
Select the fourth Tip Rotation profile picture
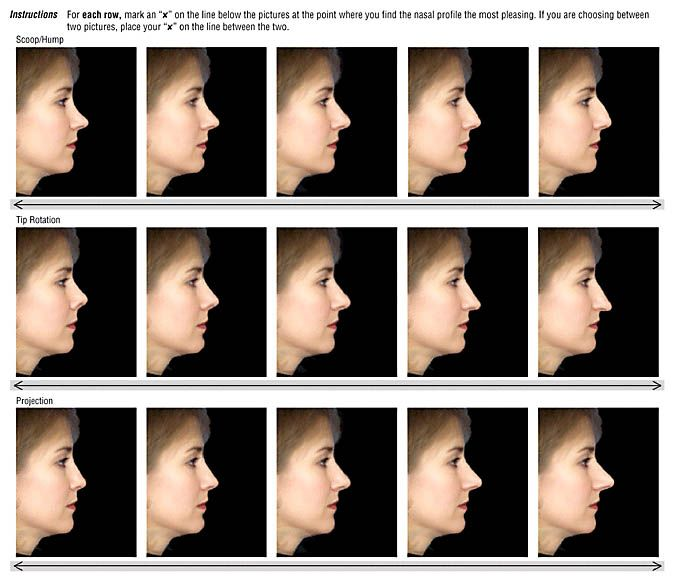coord(468,302)
